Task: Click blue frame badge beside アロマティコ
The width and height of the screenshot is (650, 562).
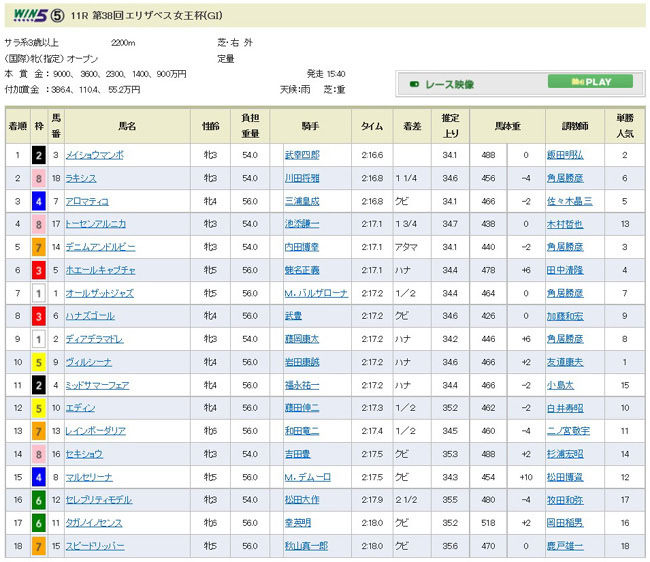Action: coord(38,201)
